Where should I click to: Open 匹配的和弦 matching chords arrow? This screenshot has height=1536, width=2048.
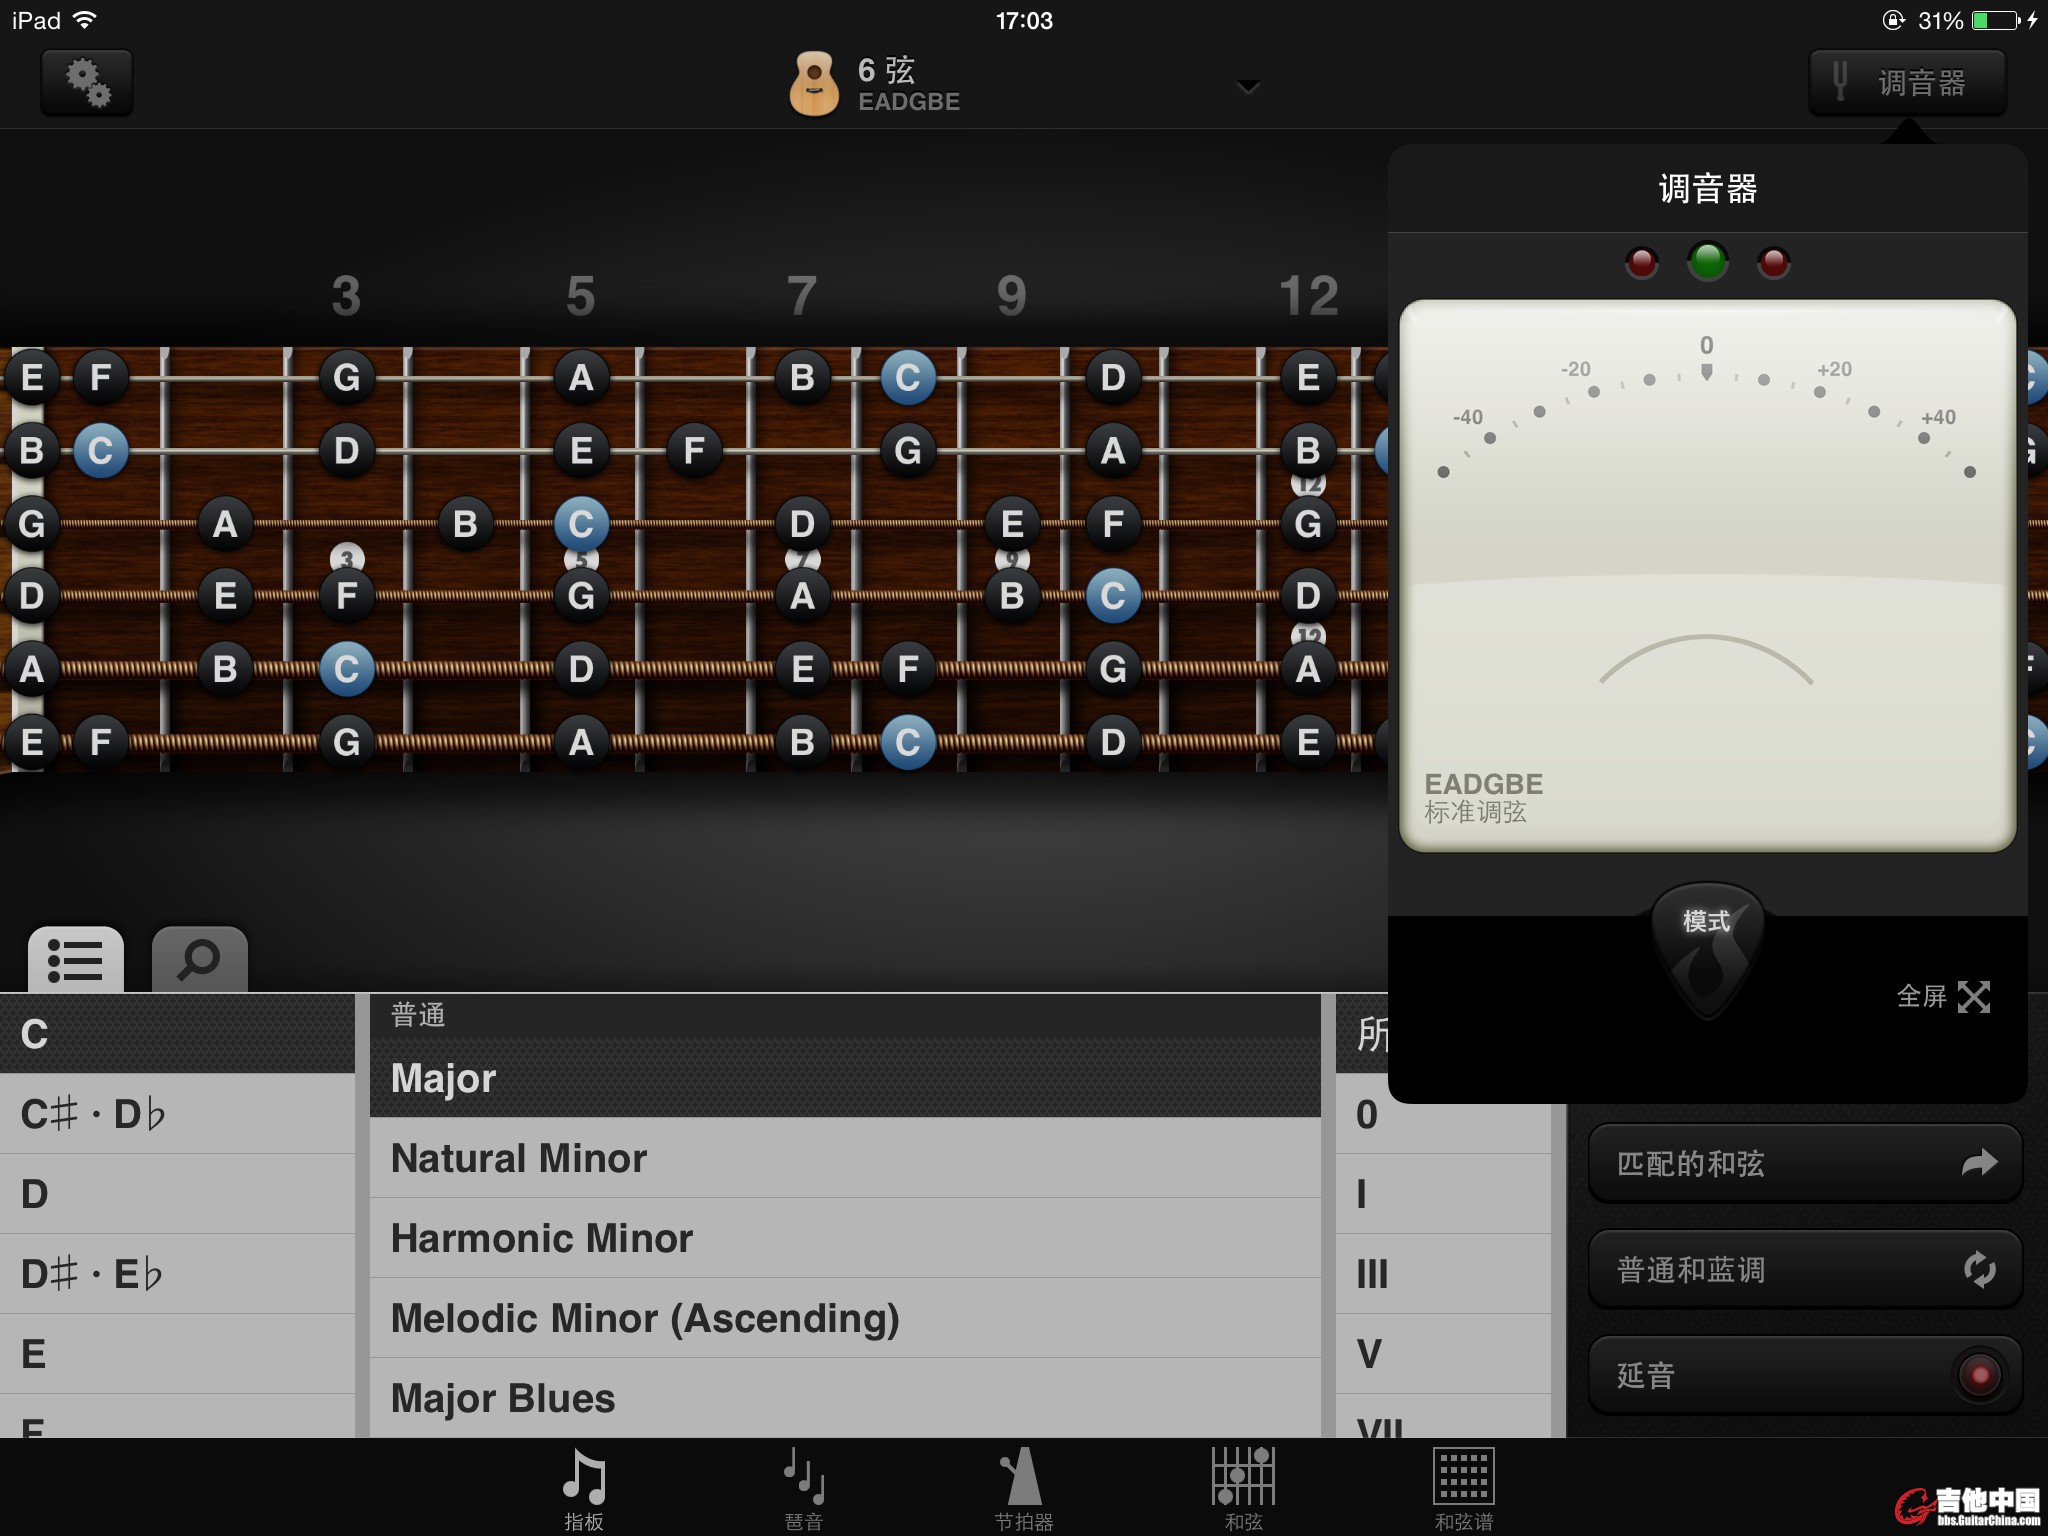click(1979, 1163)
